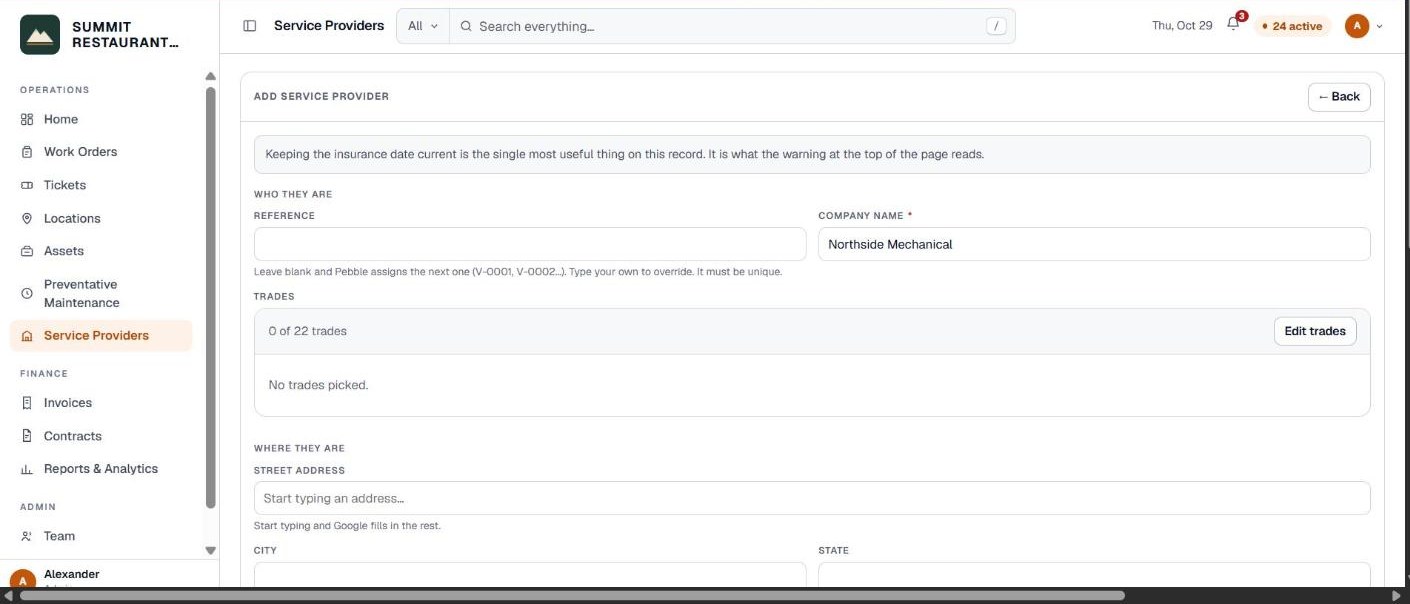Click sidebar scrollbar down arrow
This screenshot has width=1410, height=604.
tap(210, 550)
